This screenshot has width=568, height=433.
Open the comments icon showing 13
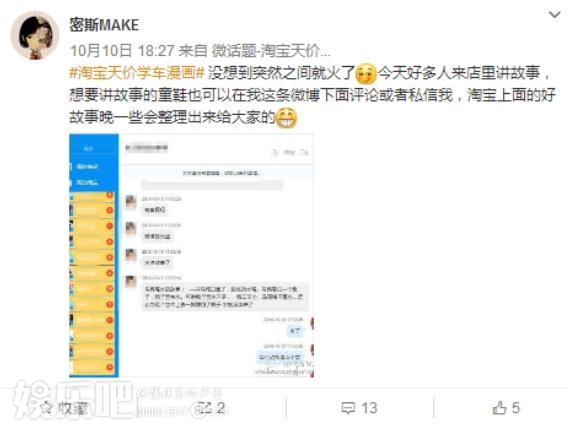pos(359,408)
